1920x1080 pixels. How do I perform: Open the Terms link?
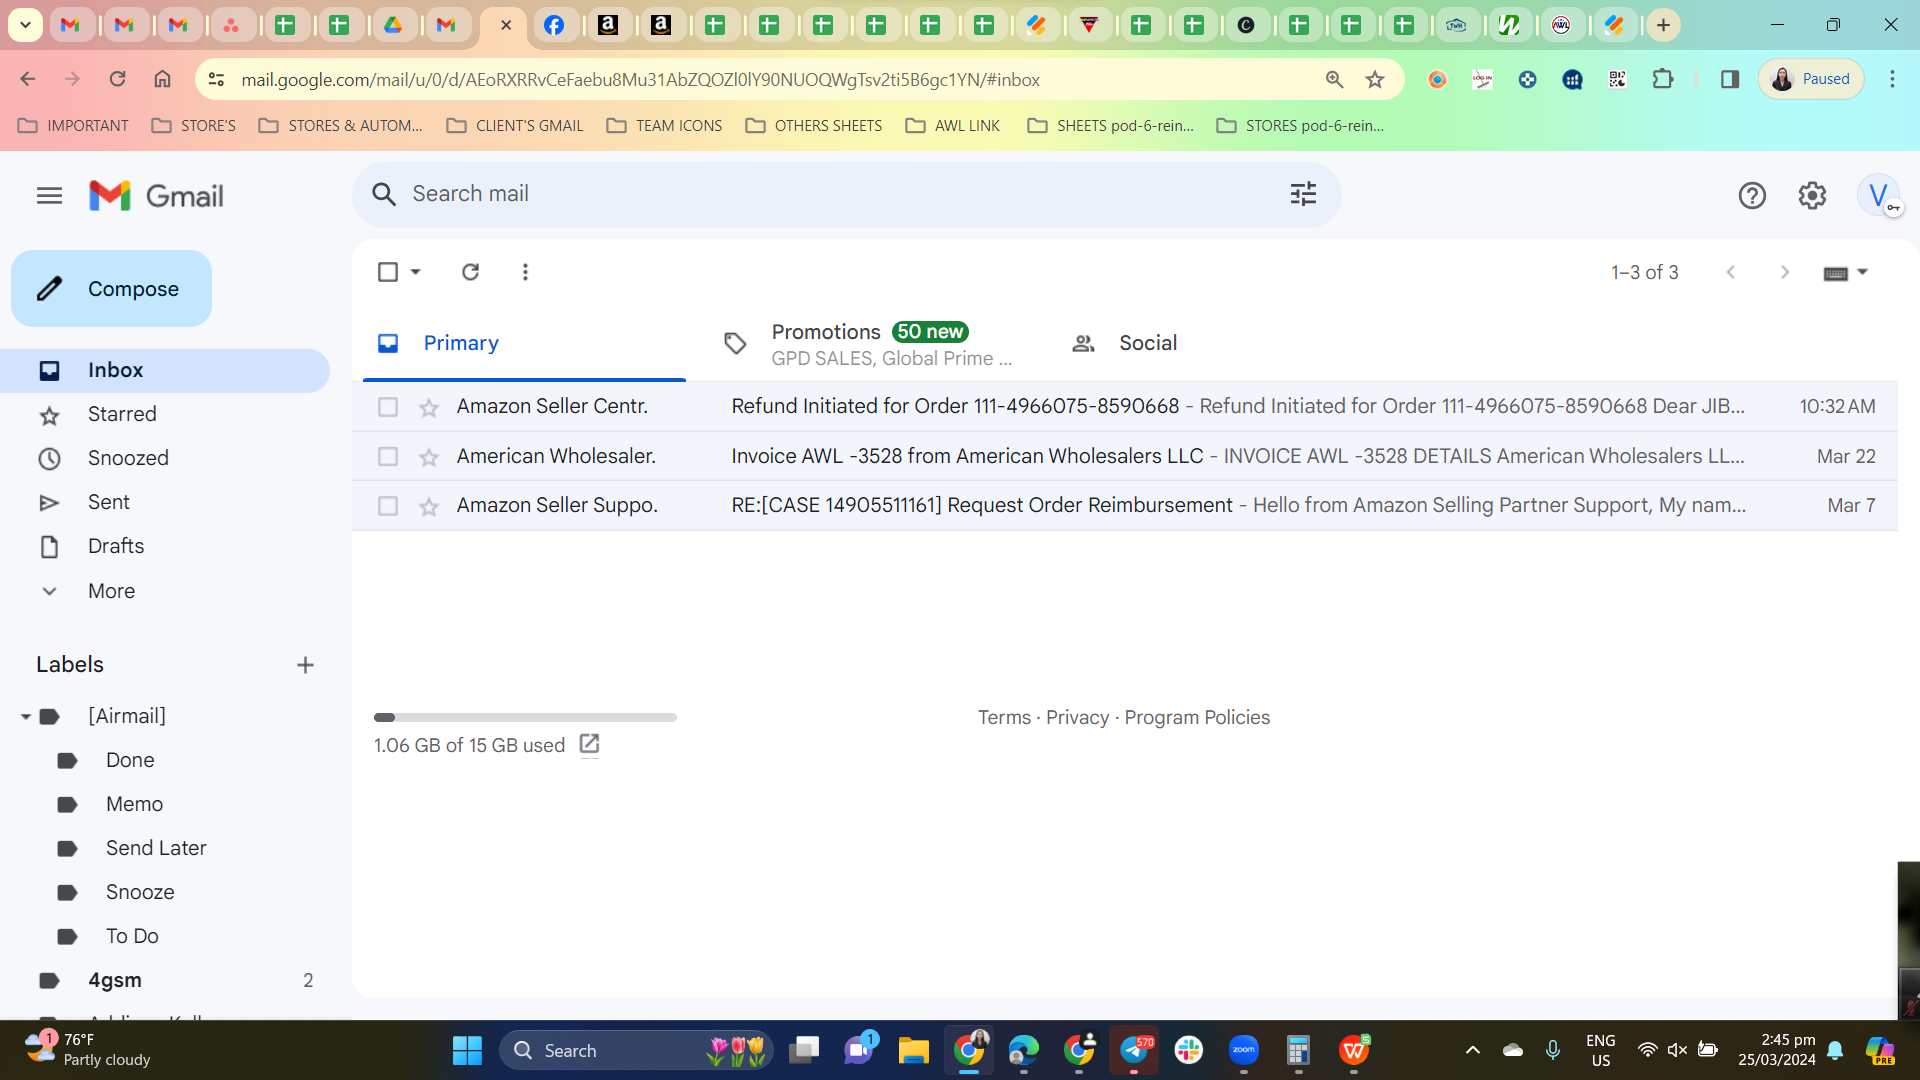(x=1004, y=718)
